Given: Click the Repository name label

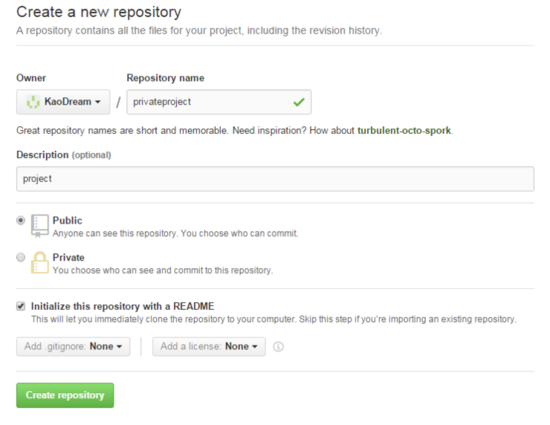Looking at the screenshot, I should [x=165, y=78].
